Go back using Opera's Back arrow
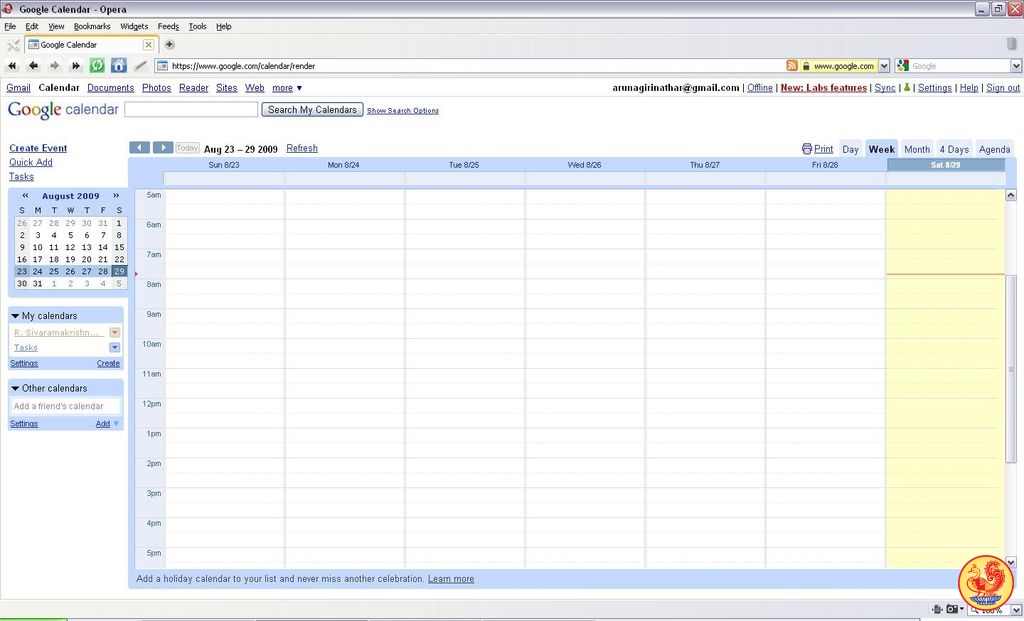 pos(33,65)
